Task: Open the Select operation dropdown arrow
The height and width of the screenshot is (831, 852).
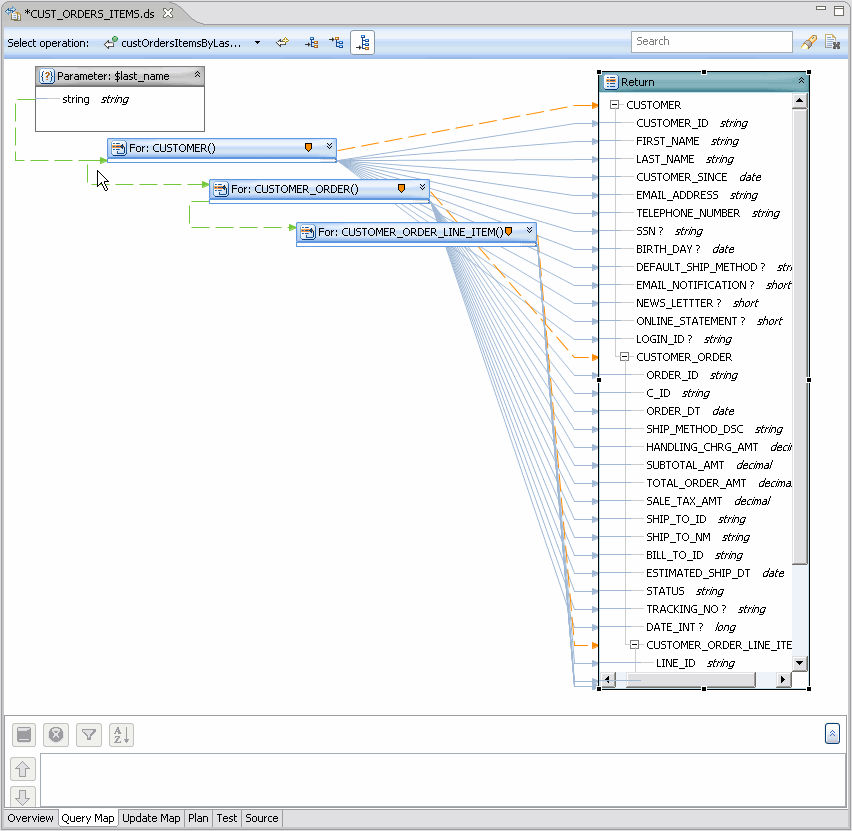Action: click(257, 43)
